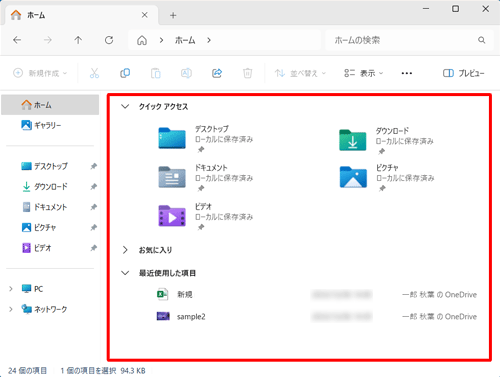The height and width of the screenshot is (377, 500).
Task: Toggle the プレビュー pane
Action: [463, 73]
